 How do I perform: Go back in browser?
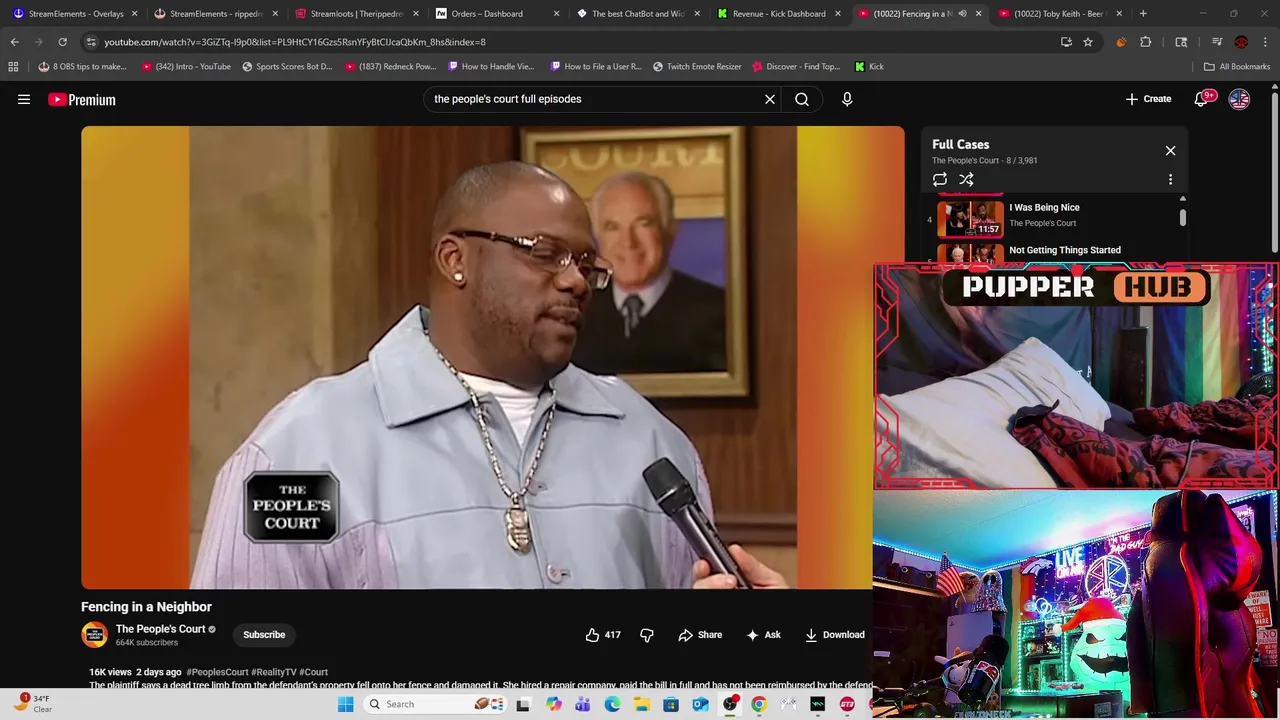[x=14, y=42]
